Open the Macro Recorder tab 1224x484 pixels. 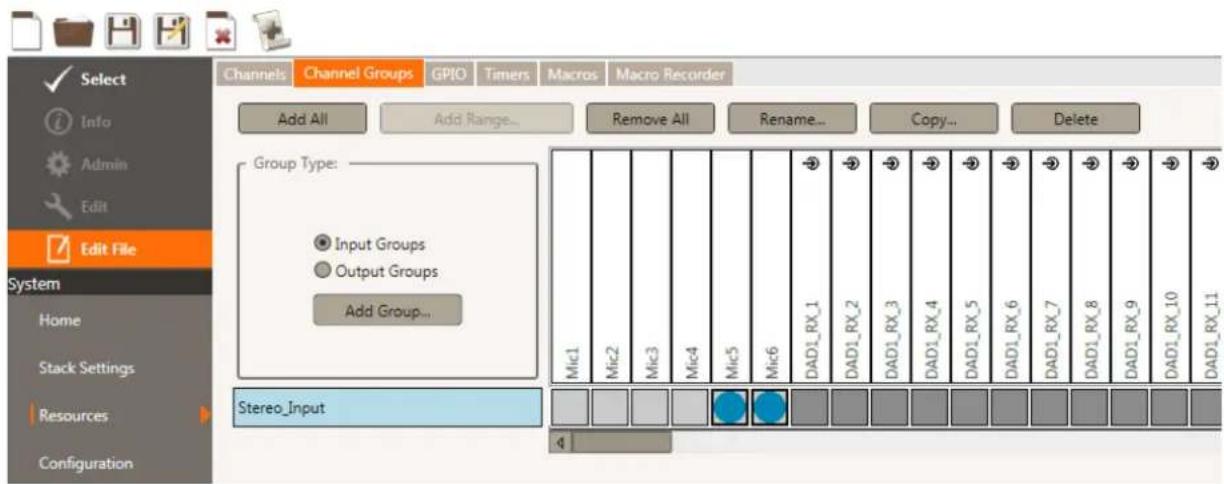670,73
